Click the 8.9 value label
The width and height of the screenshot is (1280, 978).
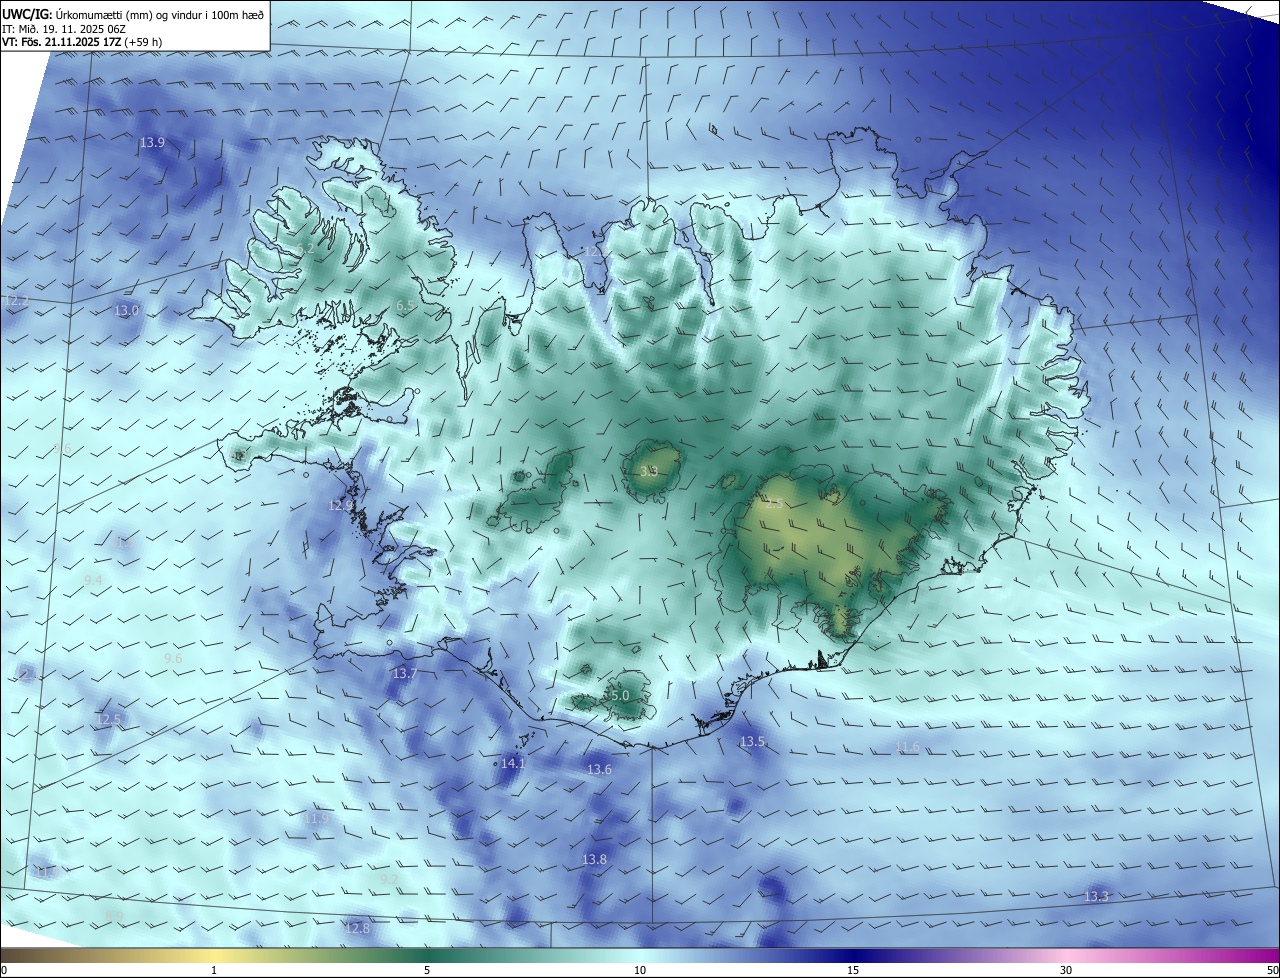click(114, 916)
